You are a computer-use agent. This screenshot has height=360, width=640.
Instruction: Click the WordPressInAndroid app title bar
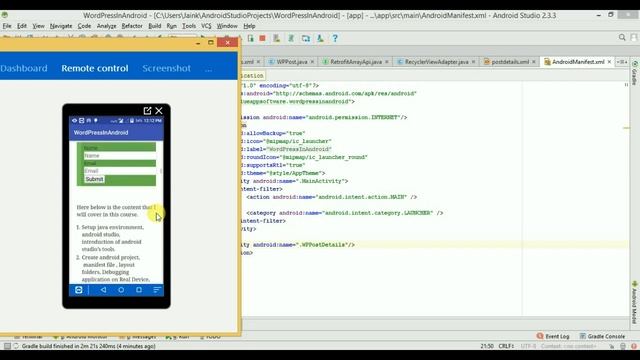(x=116, y=133)
